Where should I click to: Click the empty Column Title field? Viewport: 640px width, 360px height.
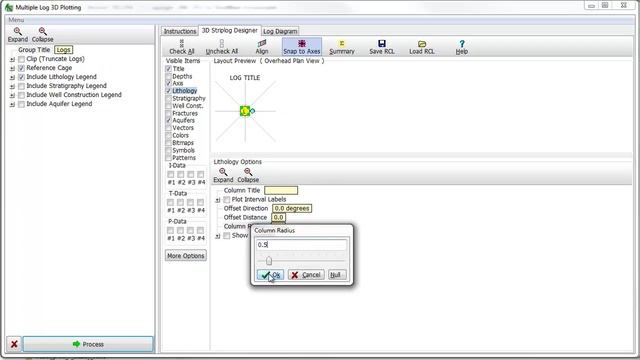coord(281,190)
